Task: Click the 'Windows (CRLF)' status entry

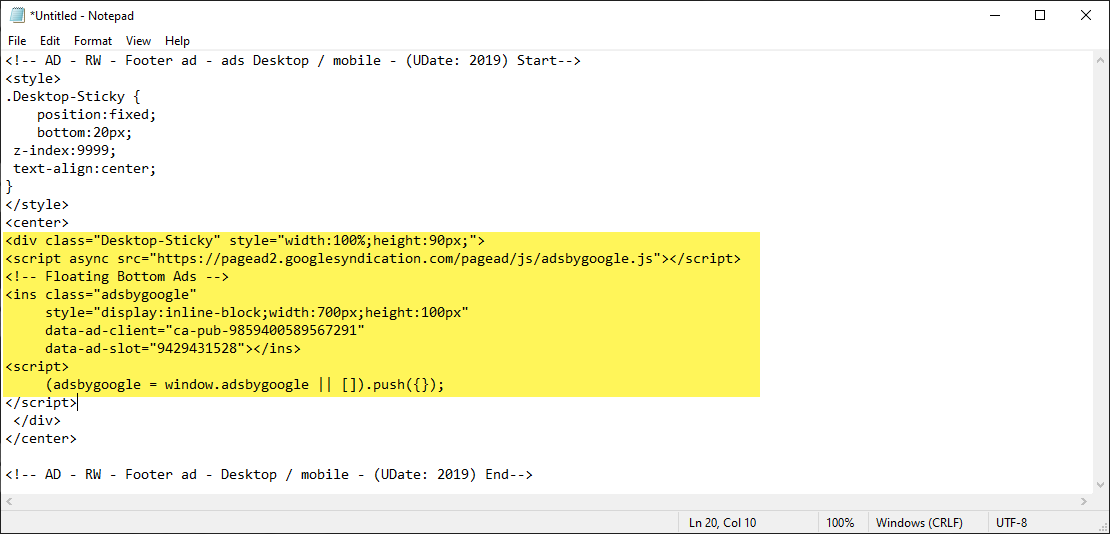Action: pyautogui.click(x=919, y=523)
